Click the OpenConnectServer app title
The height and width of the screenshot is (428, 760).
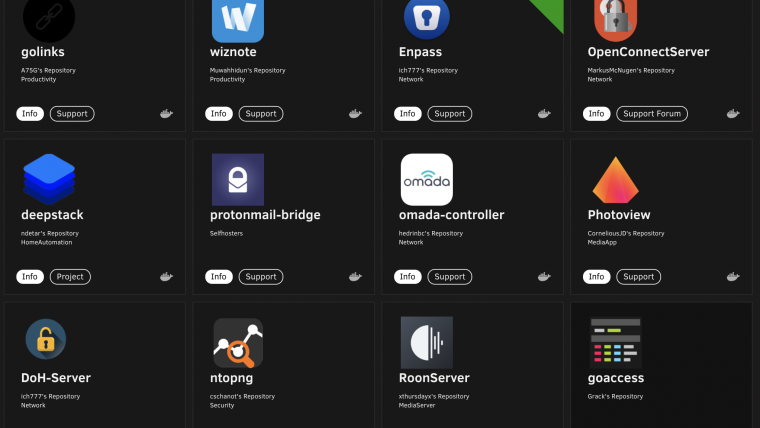(x=648, y=52)
